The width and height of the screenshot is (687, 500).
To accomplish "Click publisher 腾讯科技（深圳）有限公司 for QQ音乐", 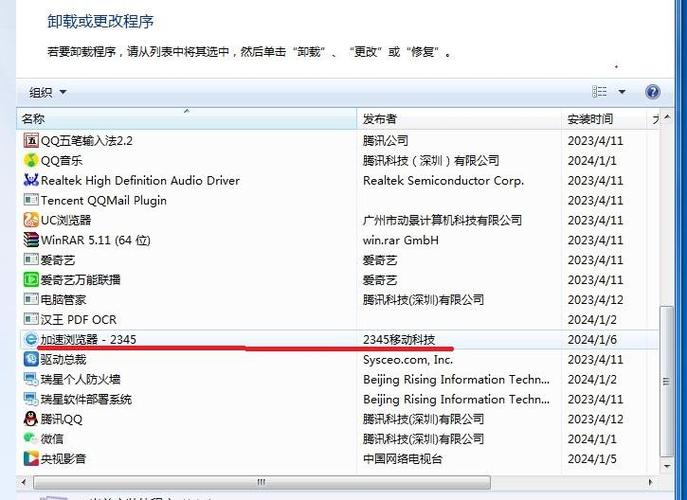I will point(431,160).
